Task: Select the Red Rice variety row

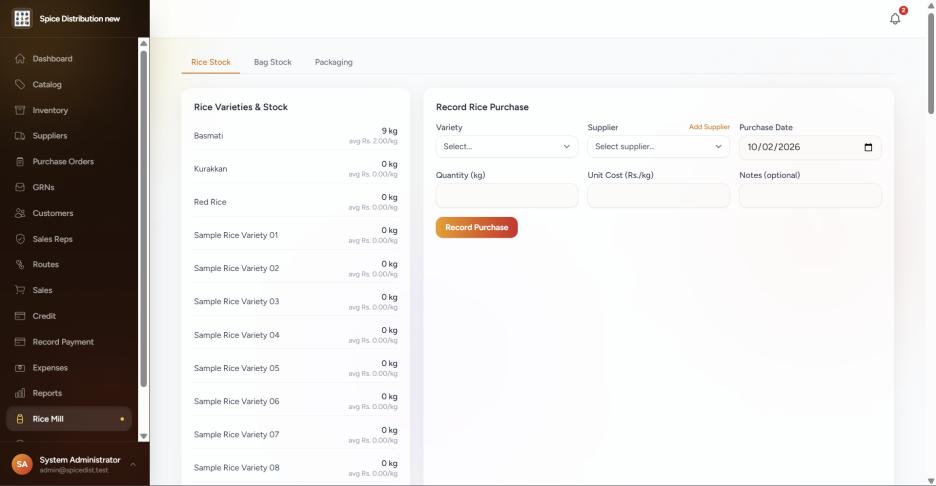Action: coord(295,202)
